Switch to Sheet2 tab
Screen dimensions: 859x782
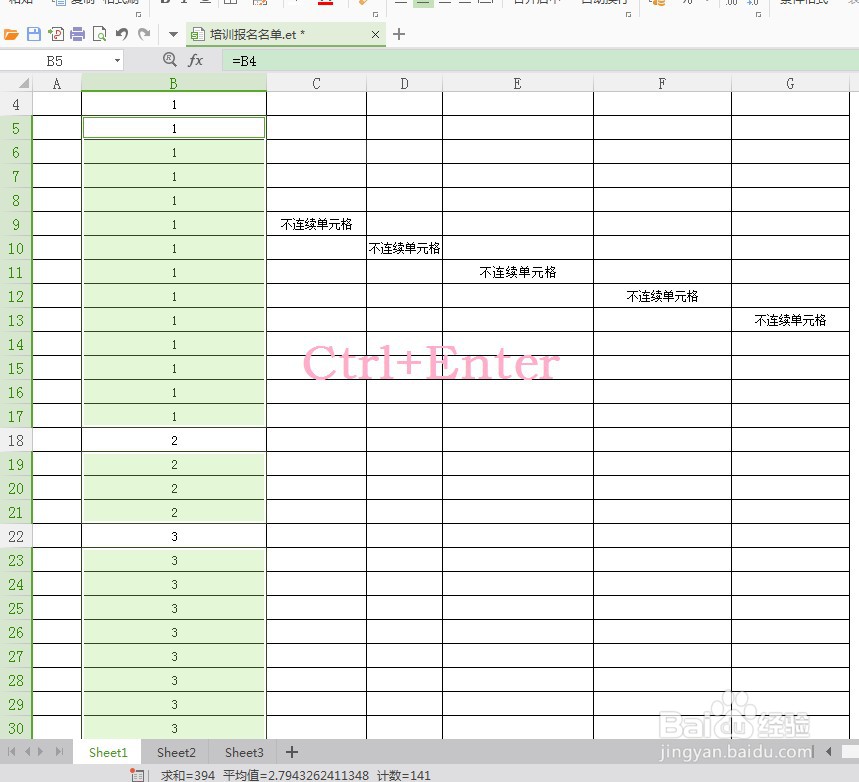(x=176, y=752)
